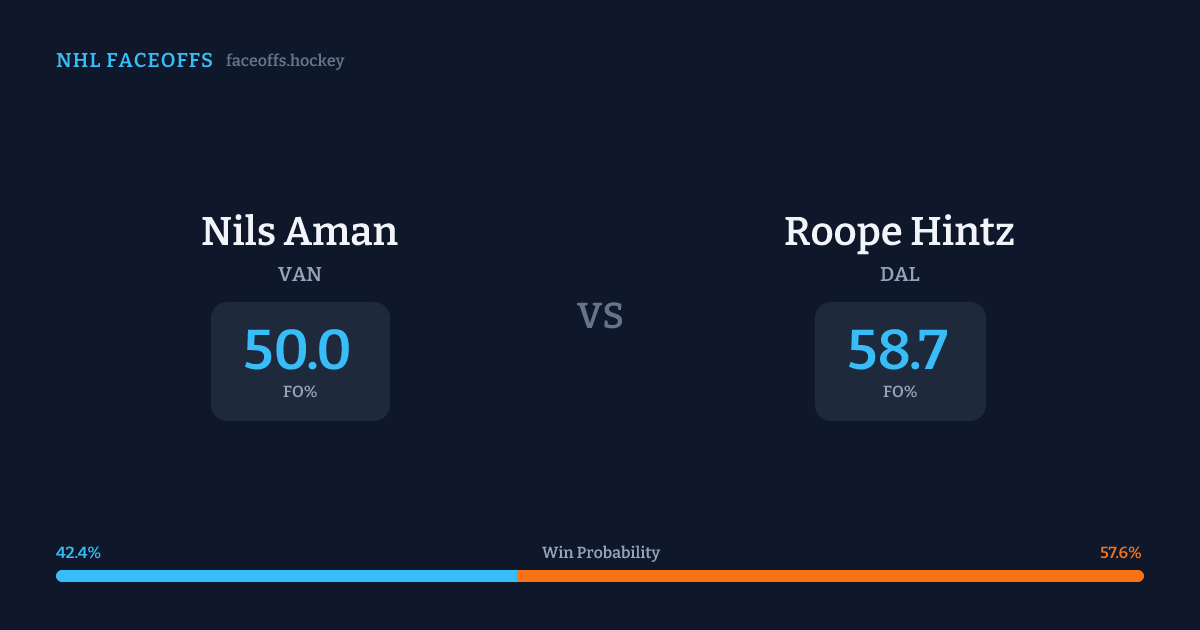Click the 50.0 faceoff percentage number
1200x630 pixels.
pos(297,350)
